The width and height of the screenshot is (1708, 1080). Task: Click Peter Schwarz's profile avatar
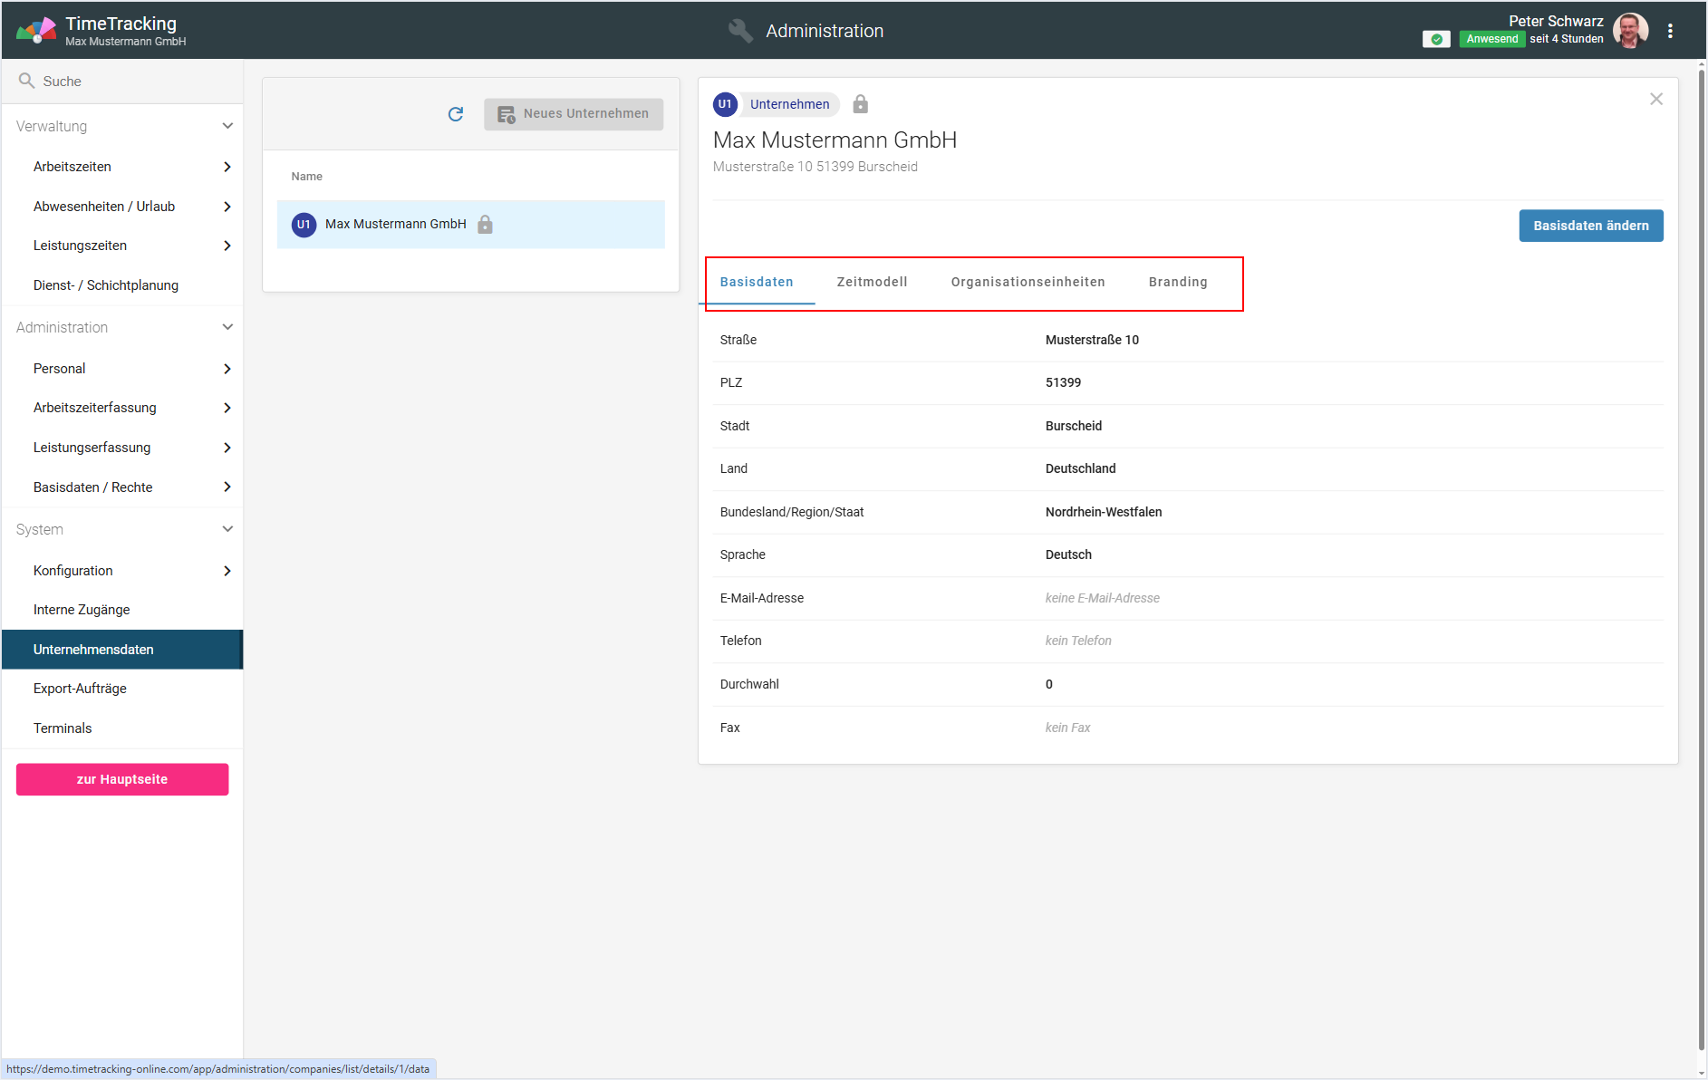pos(1630,31)
